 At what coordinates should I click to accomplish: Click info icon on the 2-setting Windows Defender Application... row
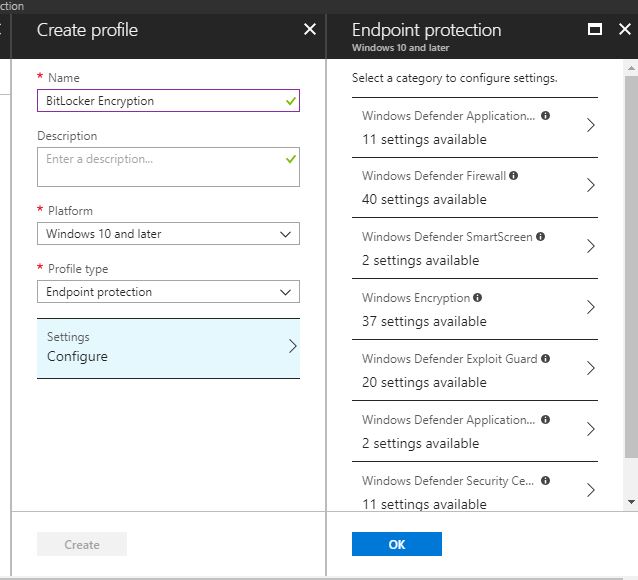coord(545,420)
